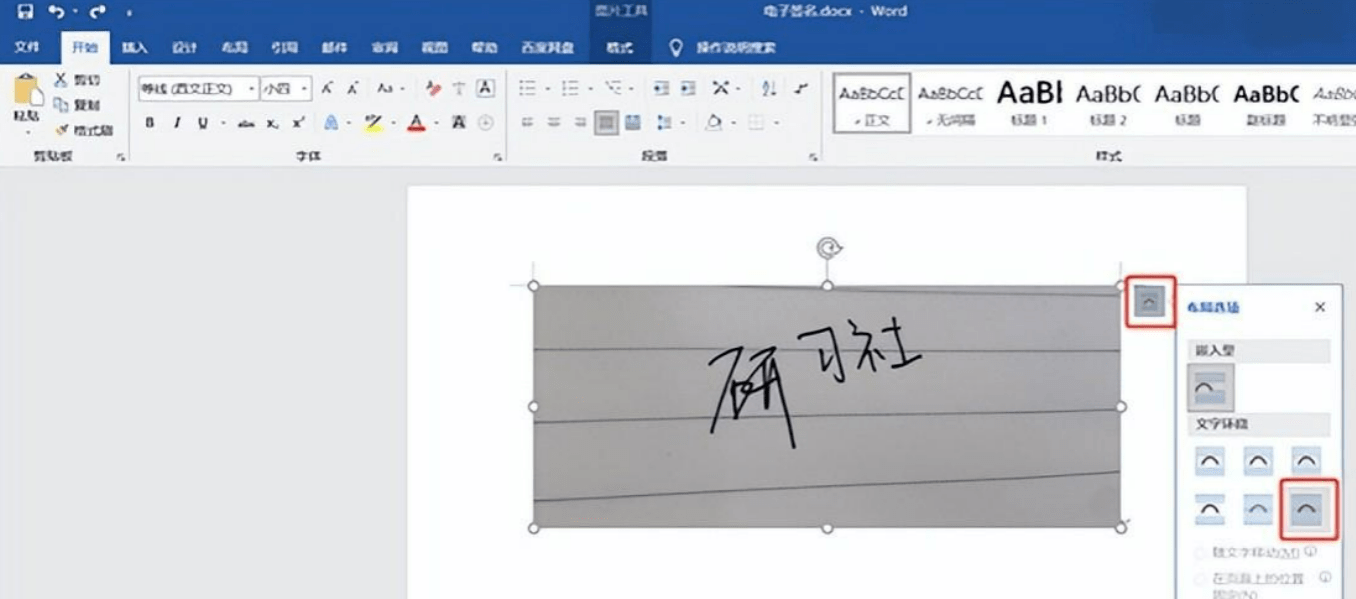Select the In Line with Text layout option
The height and width of the screenshot is (599, 1356).
coord(1212,385)
